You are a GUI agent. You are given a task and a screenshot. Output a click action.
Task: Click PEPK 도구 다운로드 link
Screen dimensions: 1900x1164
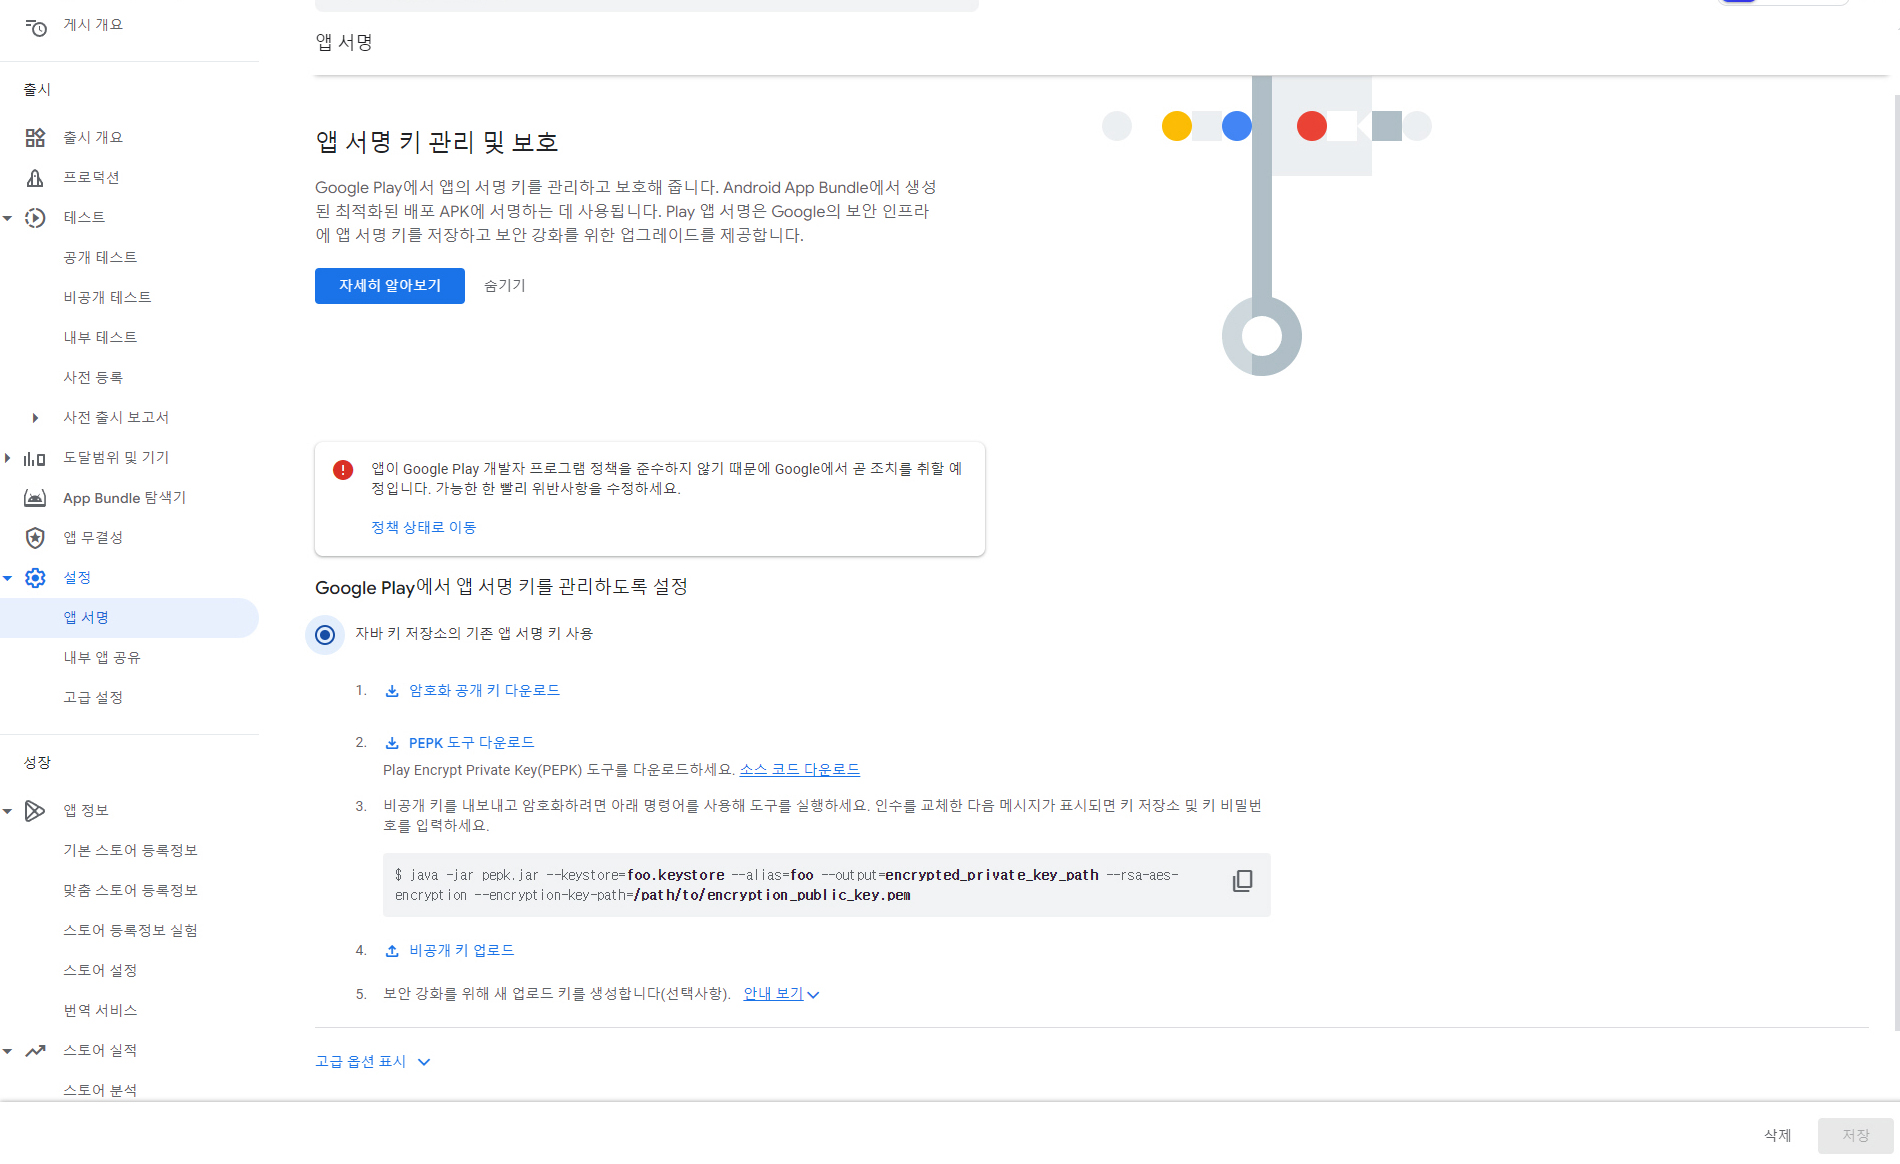(471, 743)
